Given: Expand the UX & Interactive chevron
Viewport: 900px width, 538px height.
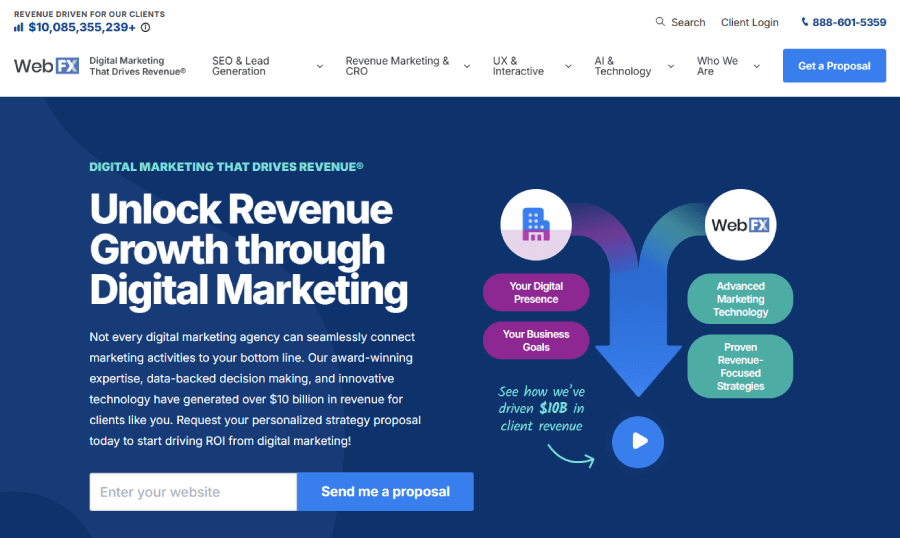Looking at the screenshot, I should (568, 67).
